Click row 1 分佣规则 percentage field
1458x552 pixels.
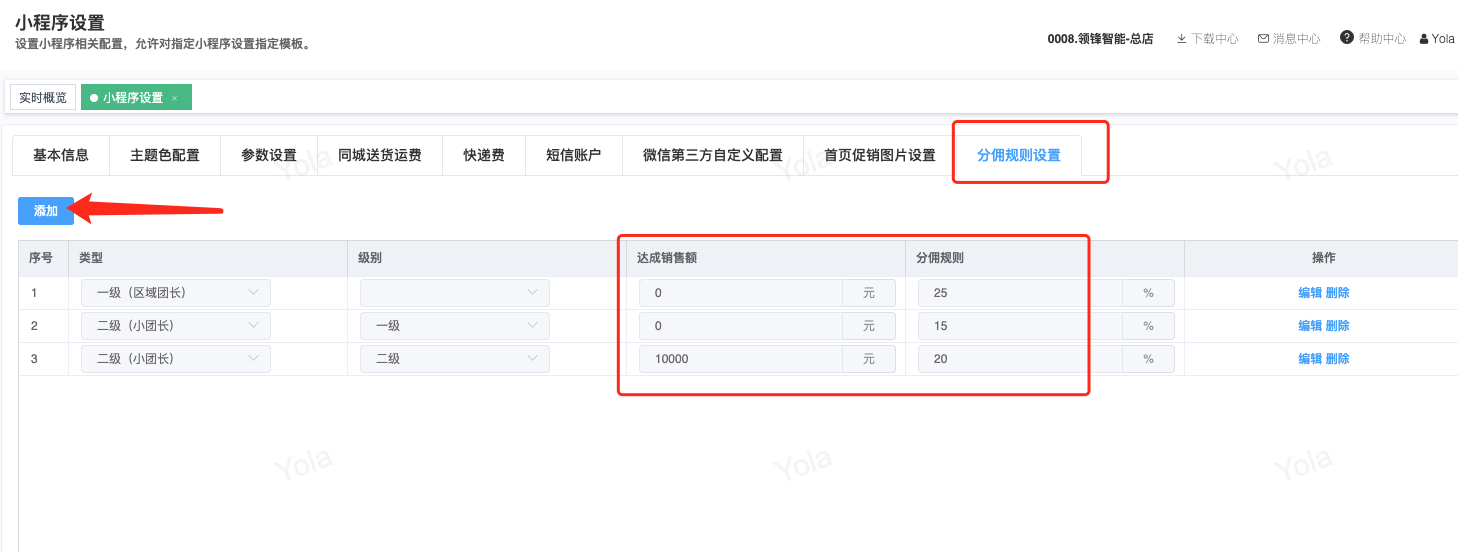[1020, 293]
